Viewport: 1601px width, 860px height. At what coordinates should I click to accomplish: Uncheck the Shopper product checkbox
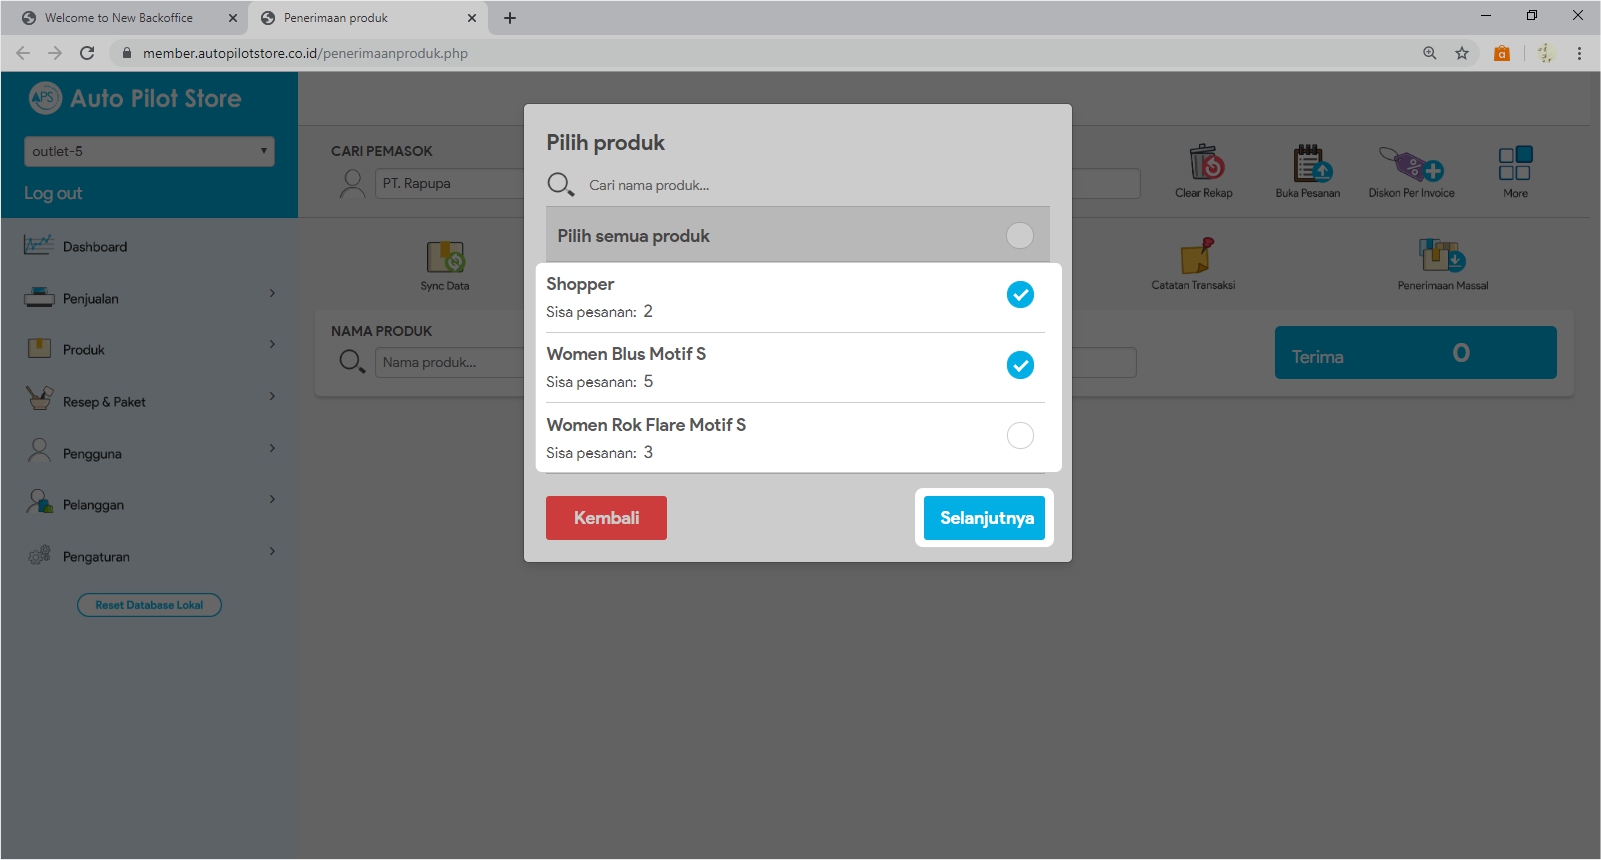[1020, 295]
